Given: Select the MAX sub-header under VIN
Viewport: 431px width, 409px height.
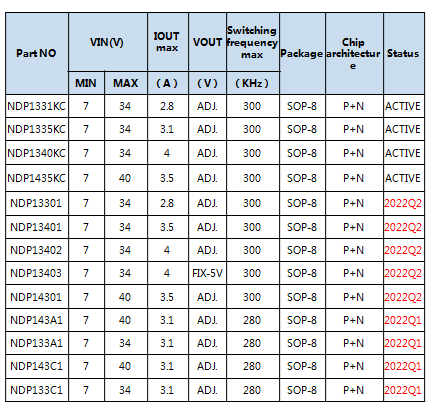Looking at the screenshot, I should (126, 83).
